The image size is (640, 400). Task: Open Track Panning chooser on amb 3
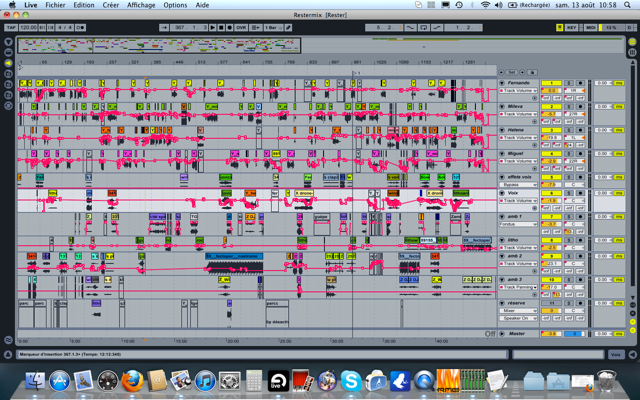coord(518,287)
